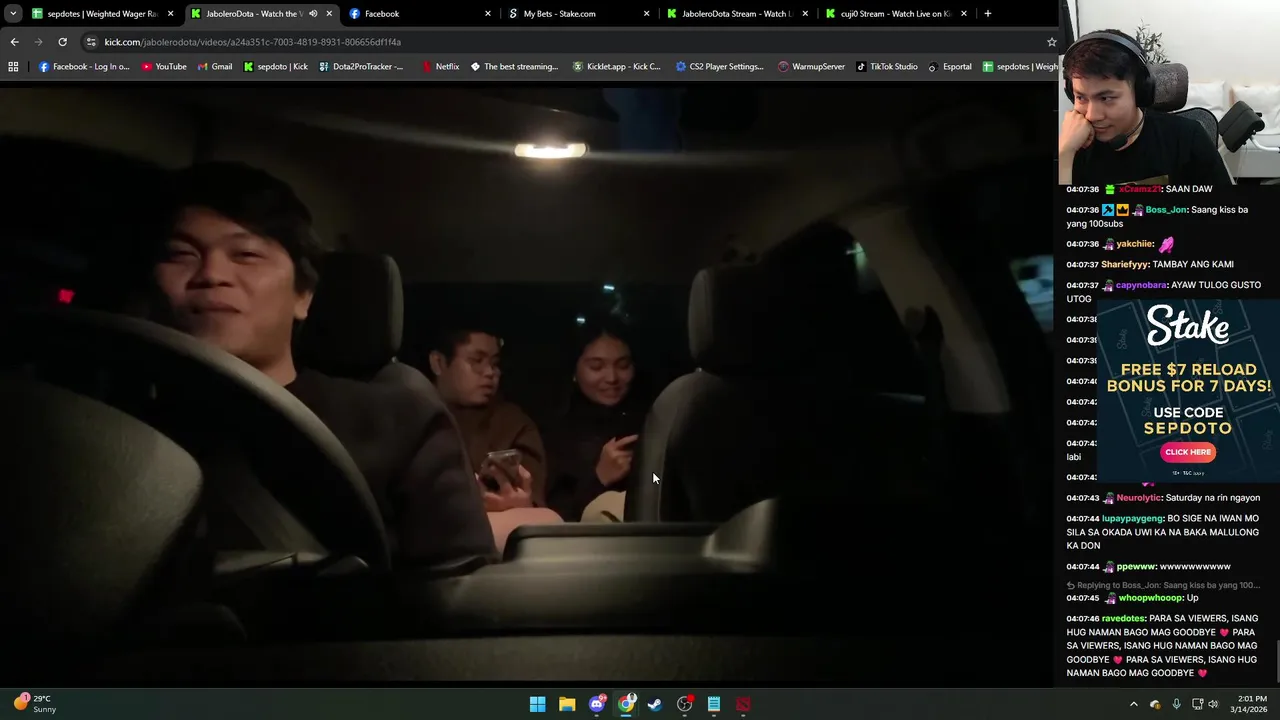The width and height of the screenshot is (1280, 720).
Task: Open Notepad from the taskbar
Action: (714, 704)
